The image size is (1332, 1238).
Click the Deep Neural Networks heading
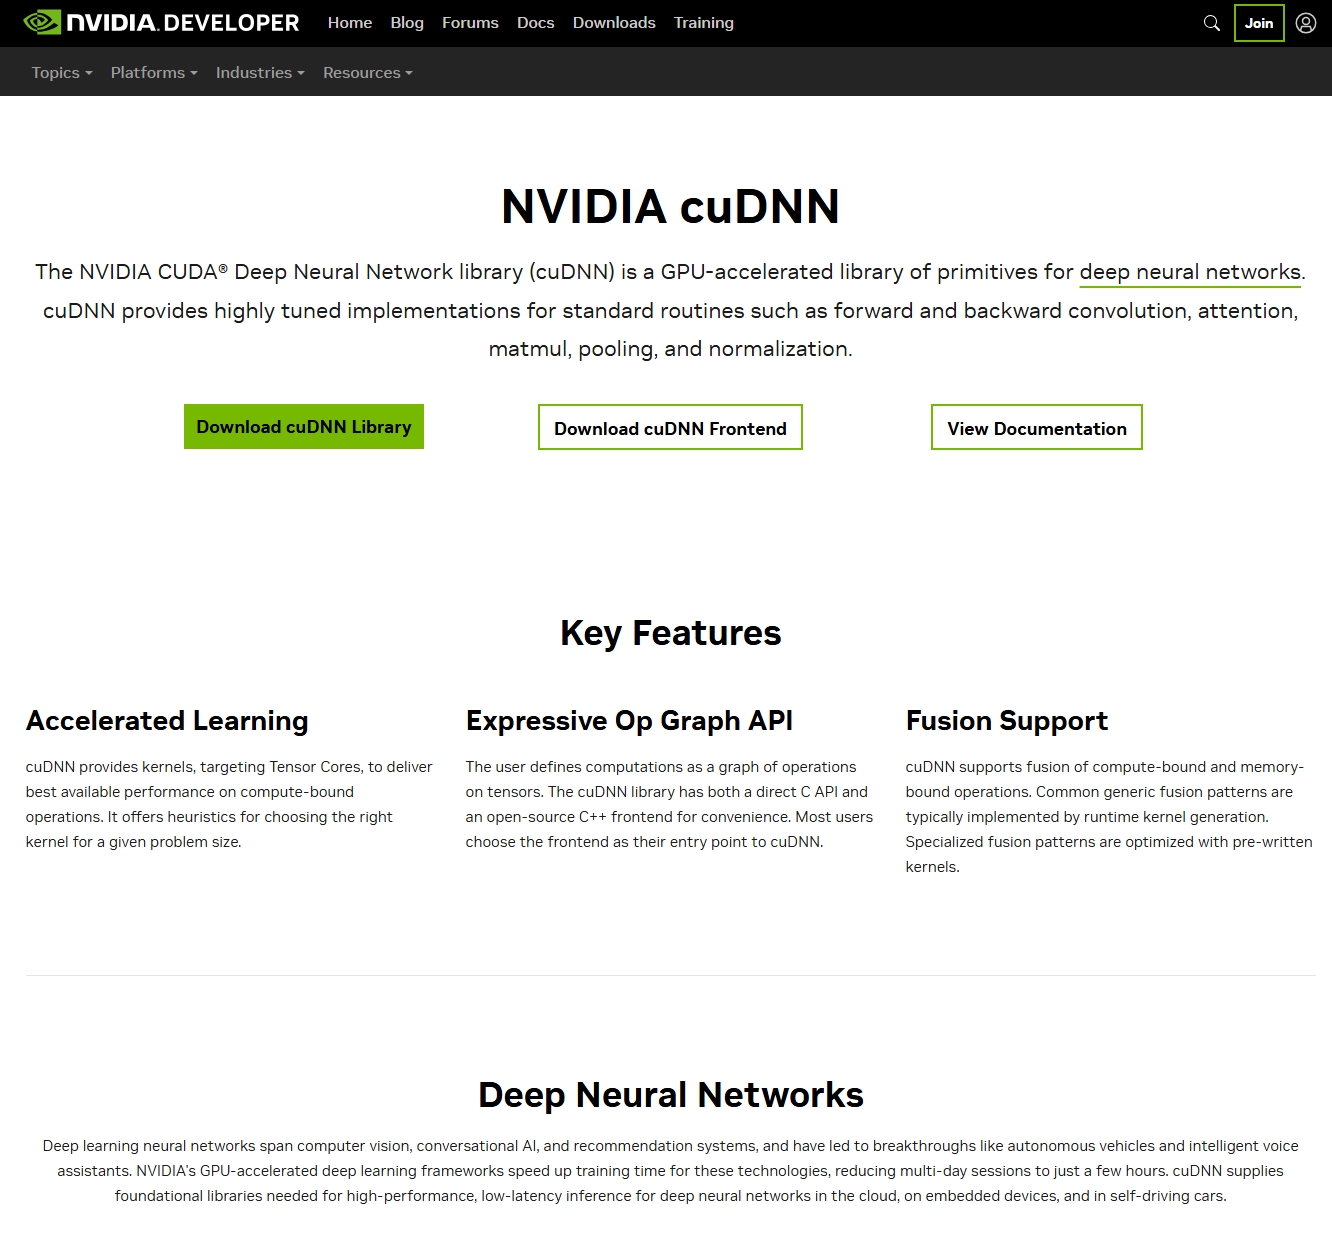(670, 1095)
